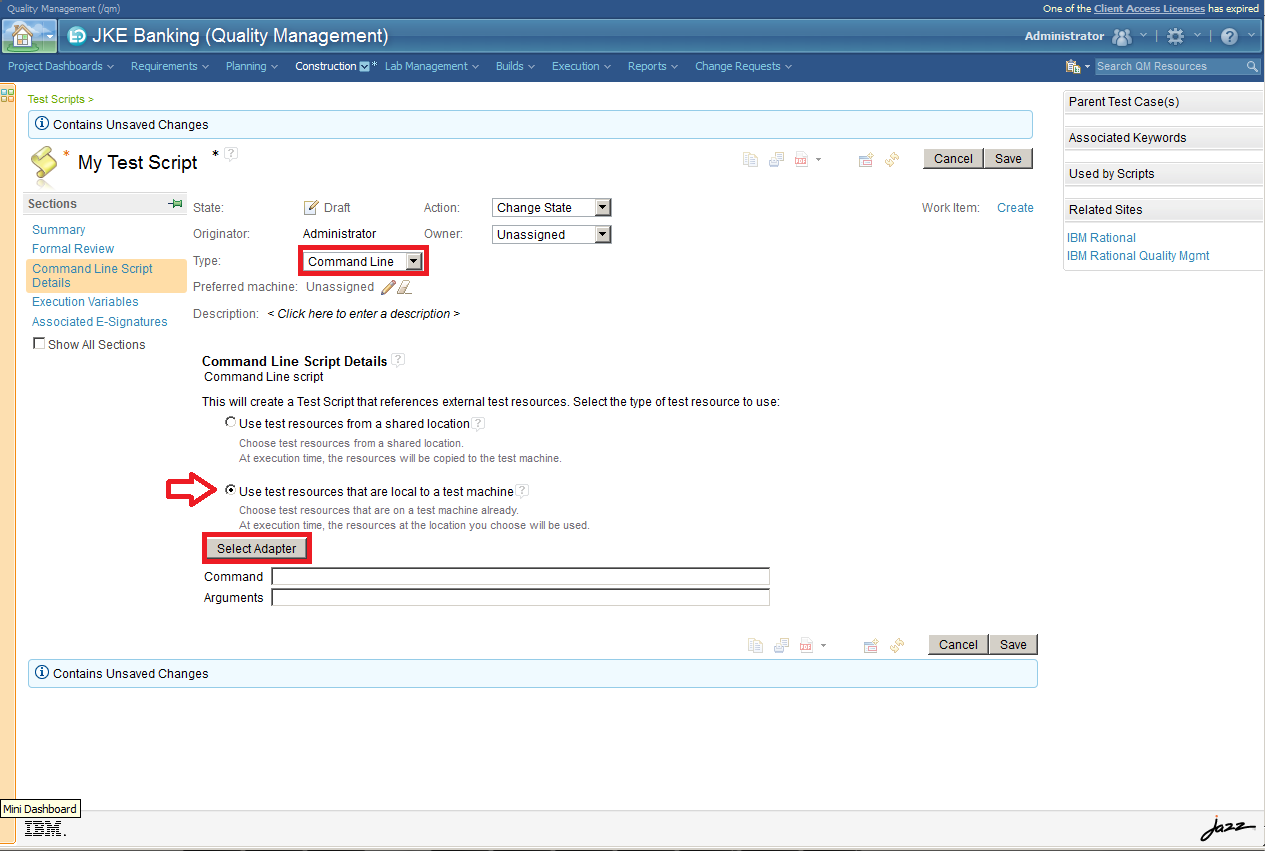1265x851 pixels.
Task: Select Use test resources from a shared location
Action: 231,423
